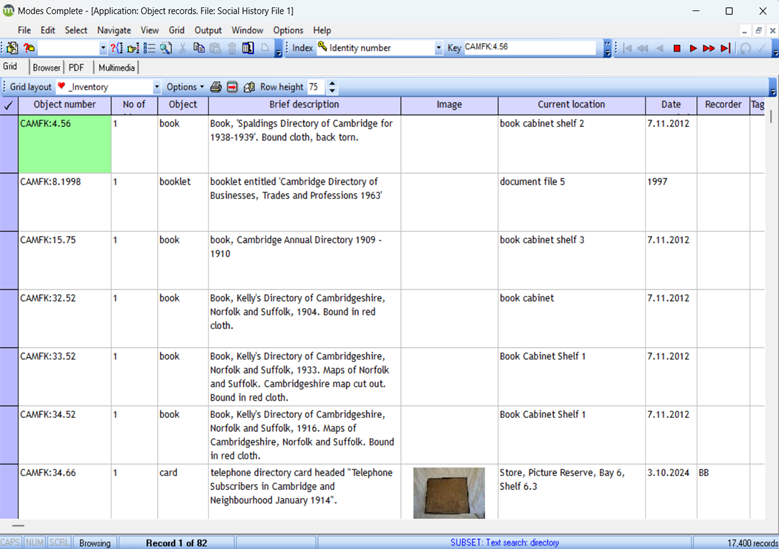The height and width of the screenshot is (549, 779).
Task: Toggle the select-all checkmark column header
Action: point(9,105)
